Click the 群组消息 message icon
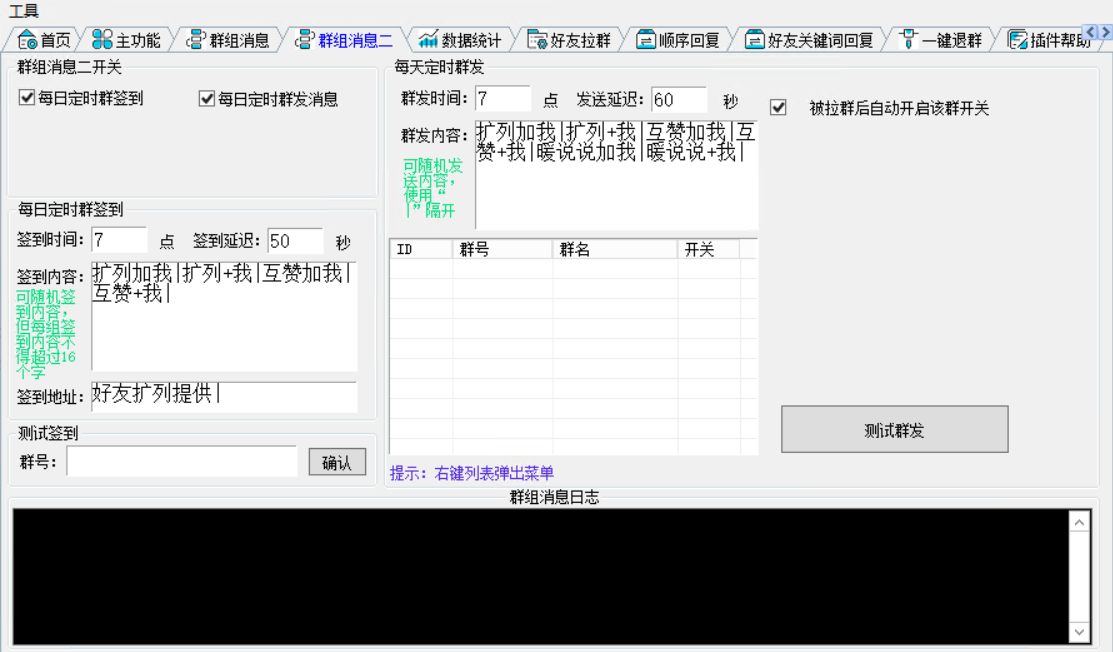The image size is (1113, 652). click(198, 40)
